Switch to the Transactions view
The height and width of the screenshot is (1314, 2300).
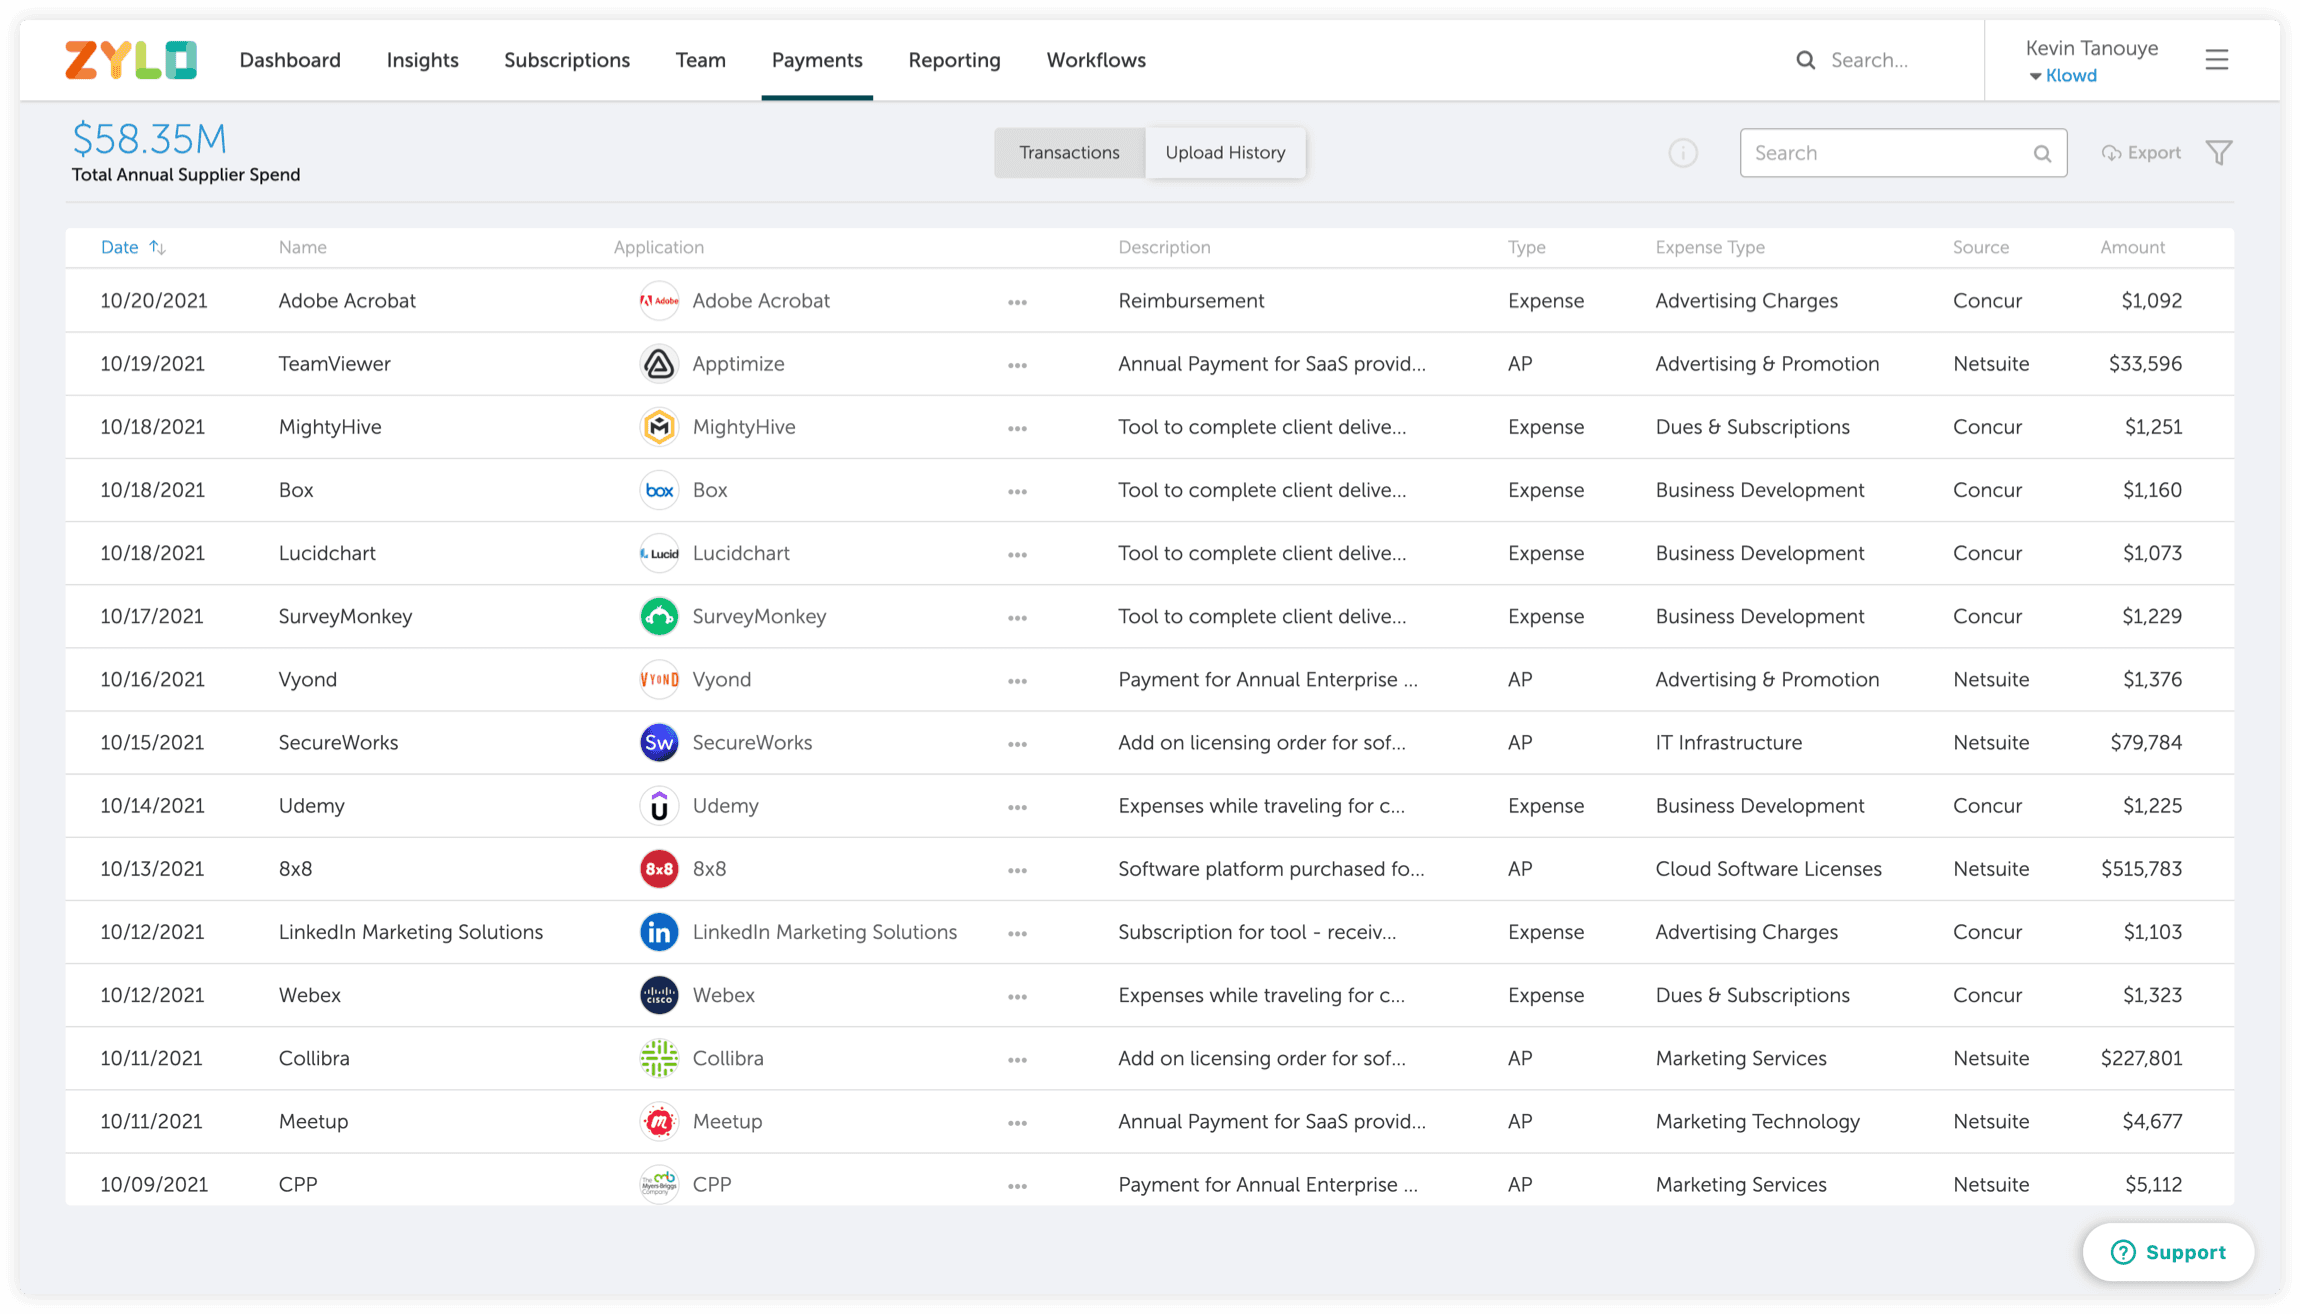tap(1069, 153)
